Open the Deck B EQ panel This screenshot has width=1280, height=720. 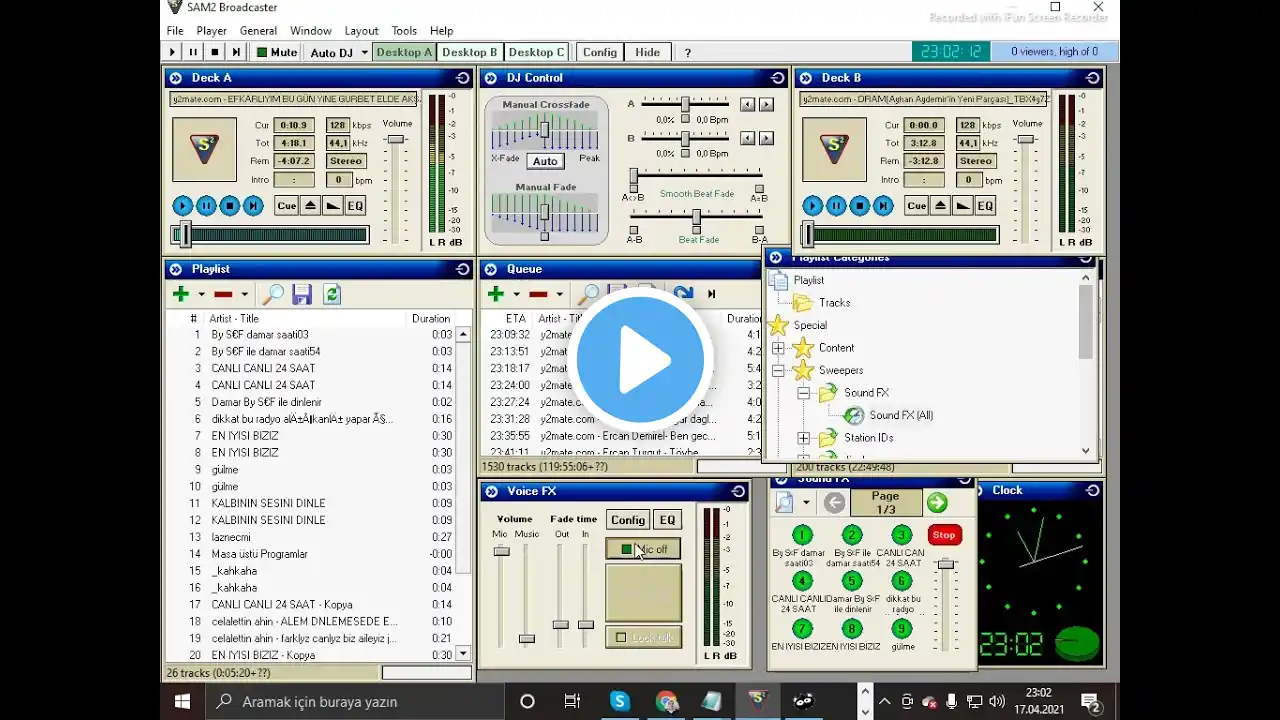point(985,206)
